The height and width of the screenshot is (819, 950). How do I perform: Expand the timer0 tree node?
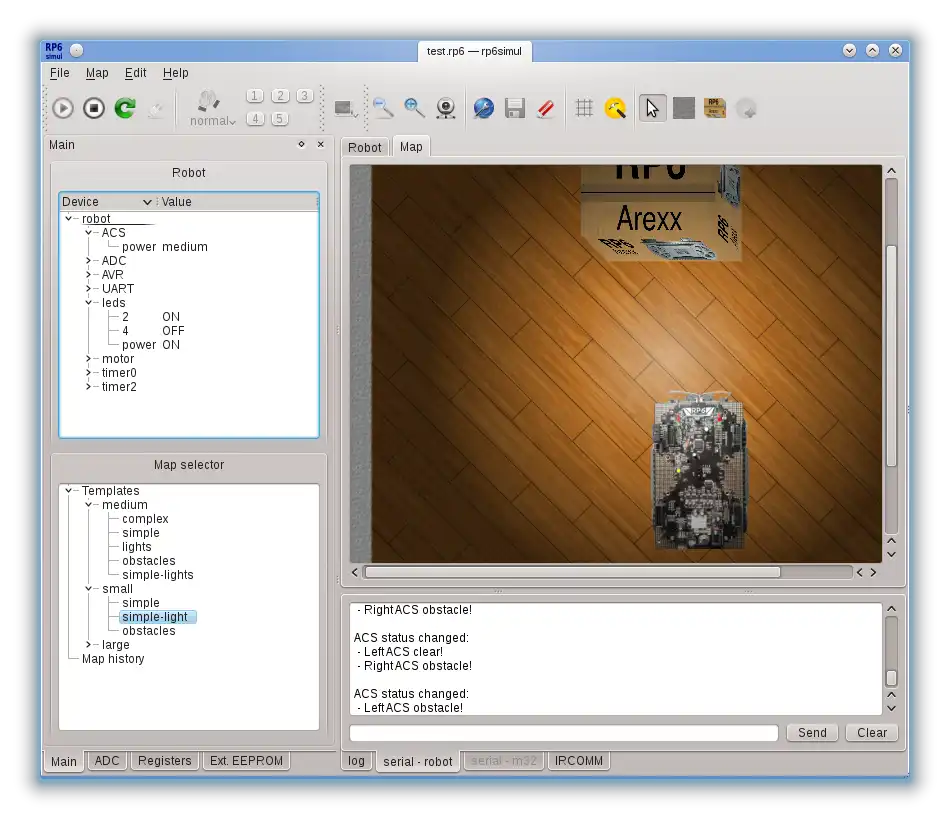click(x=88, y=373)
